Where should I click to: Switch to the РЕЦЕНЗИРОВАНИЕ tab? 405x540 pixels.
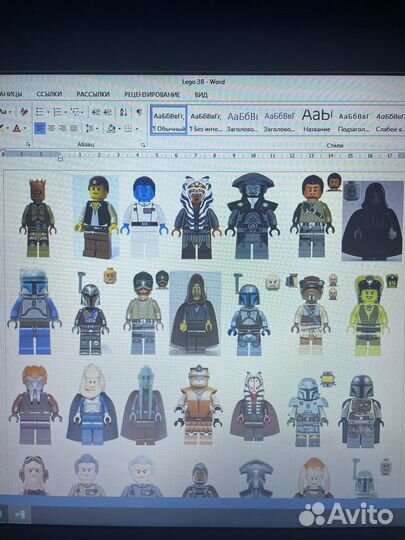[x=152, y=94]
